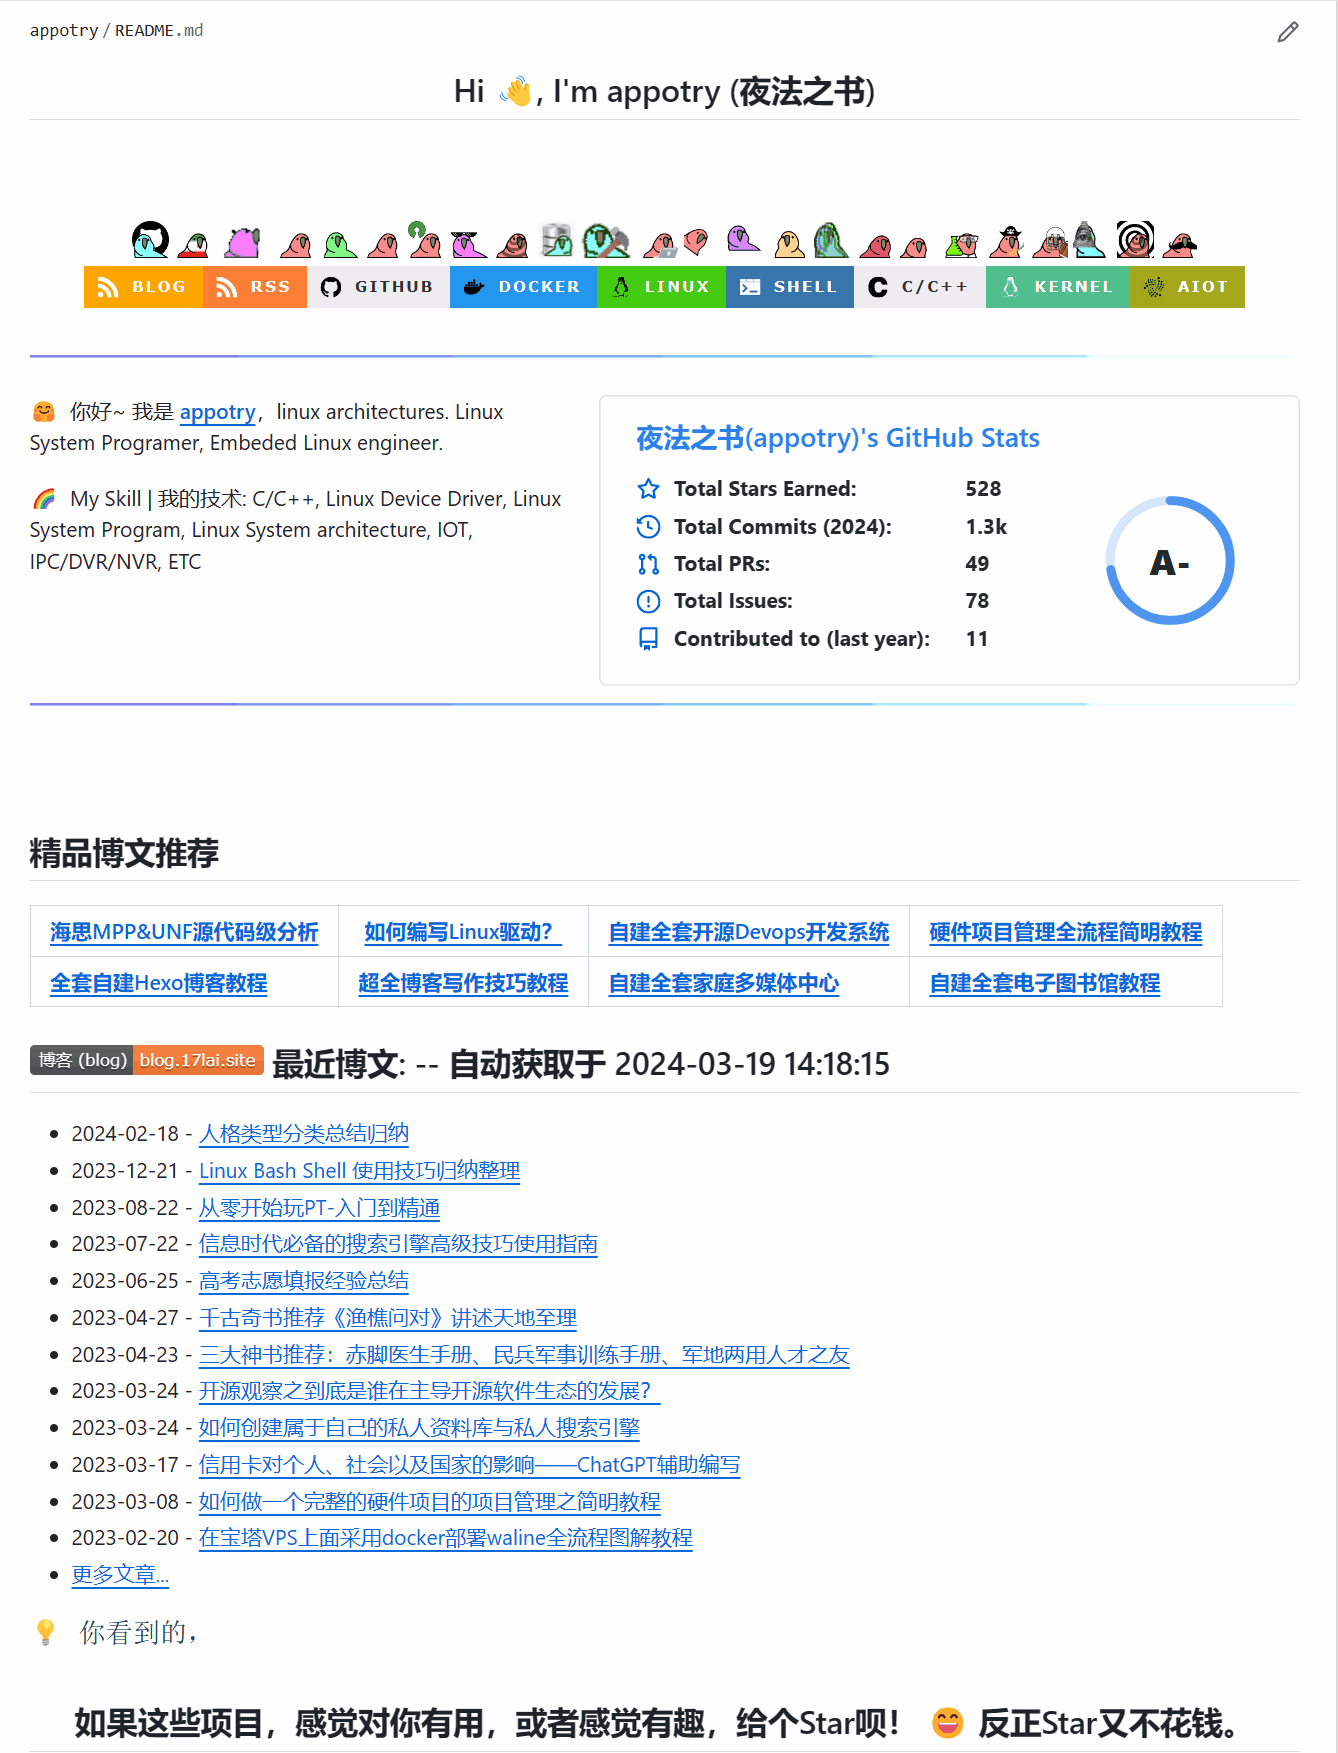Open 全套自建Hexo博客教程 link

159,983
